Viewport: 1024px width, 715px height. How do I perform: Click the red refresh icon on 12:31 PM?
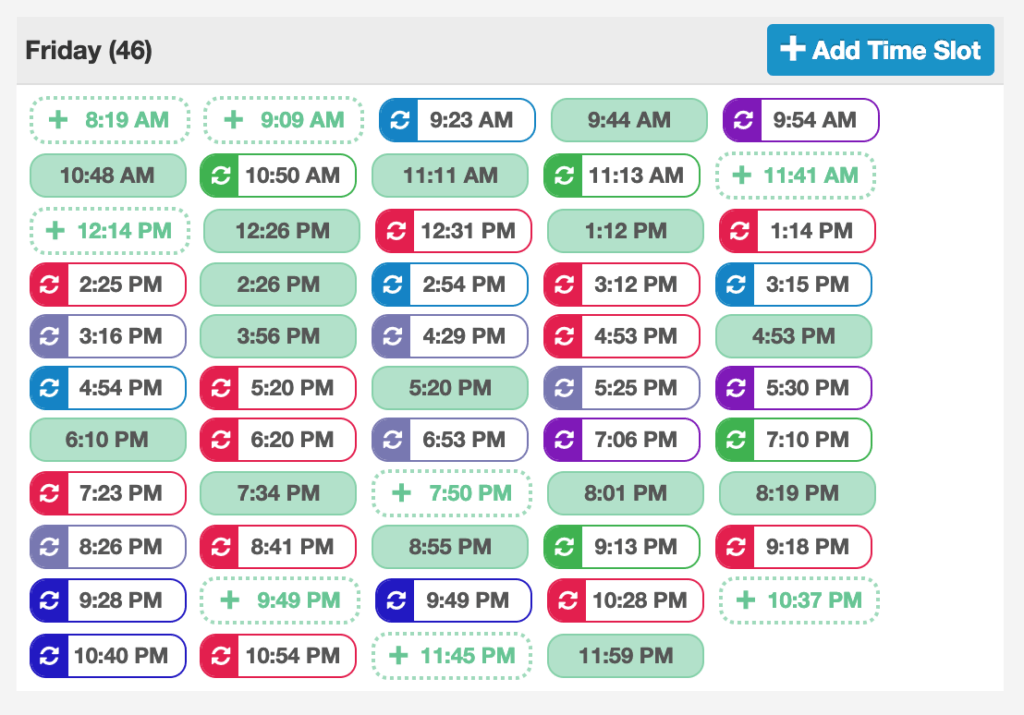tap(395, 231)
